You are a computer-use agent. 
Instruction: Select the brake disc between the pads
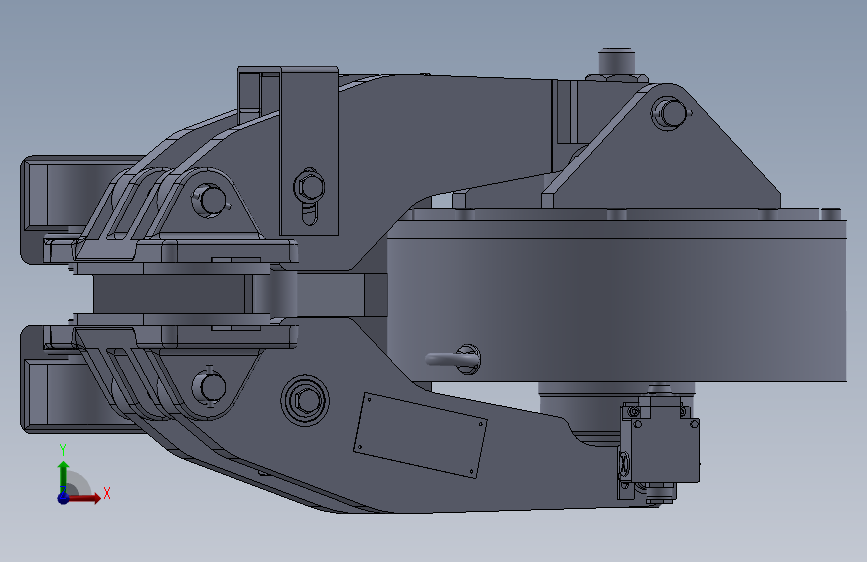(x=169, y=294)
